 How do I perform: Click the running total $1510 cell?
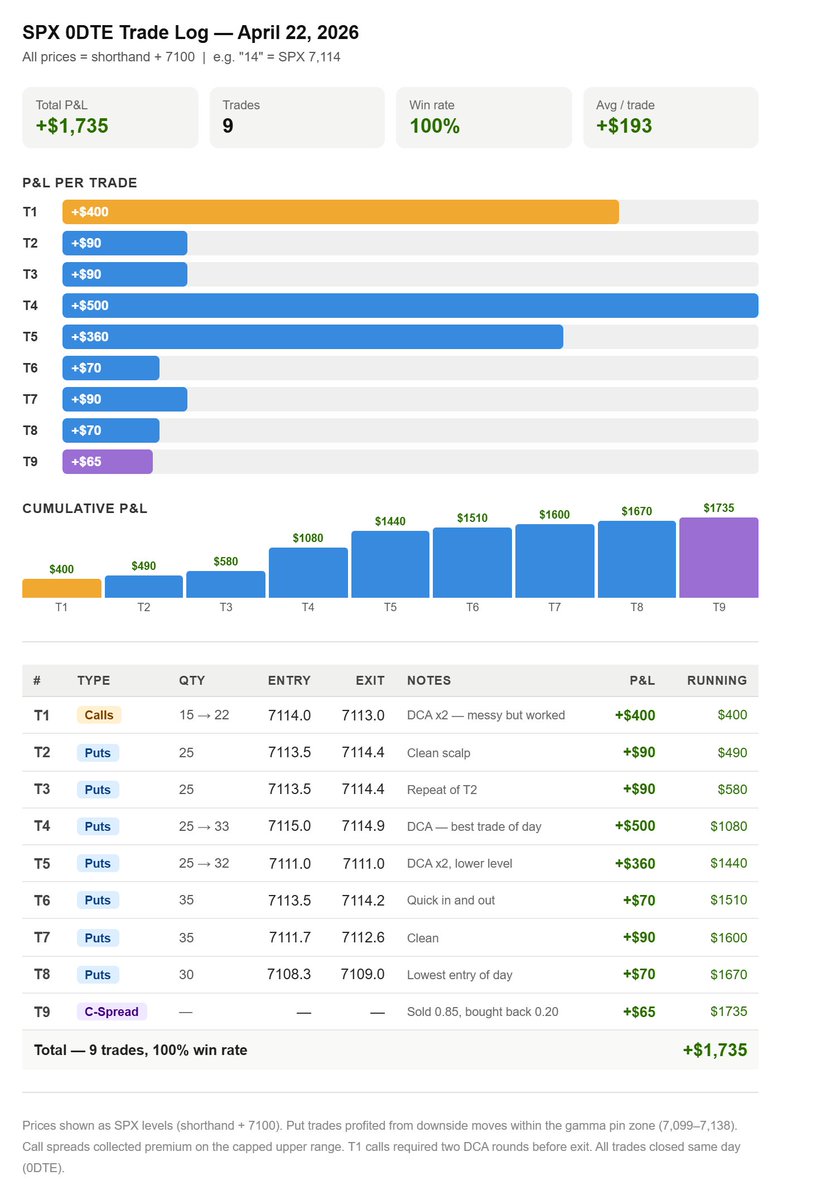[729, 900]
